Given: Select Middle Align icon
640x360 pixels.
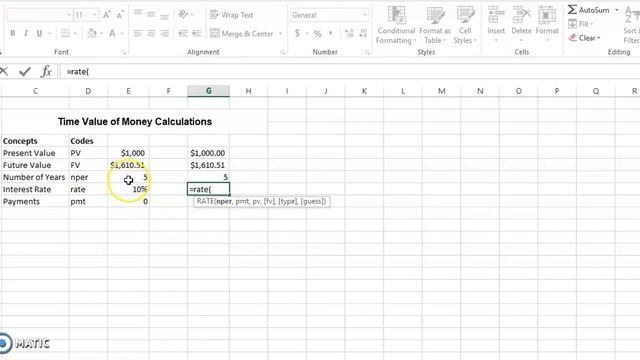Looking at the screenshot, I should (x=151, y=14).
